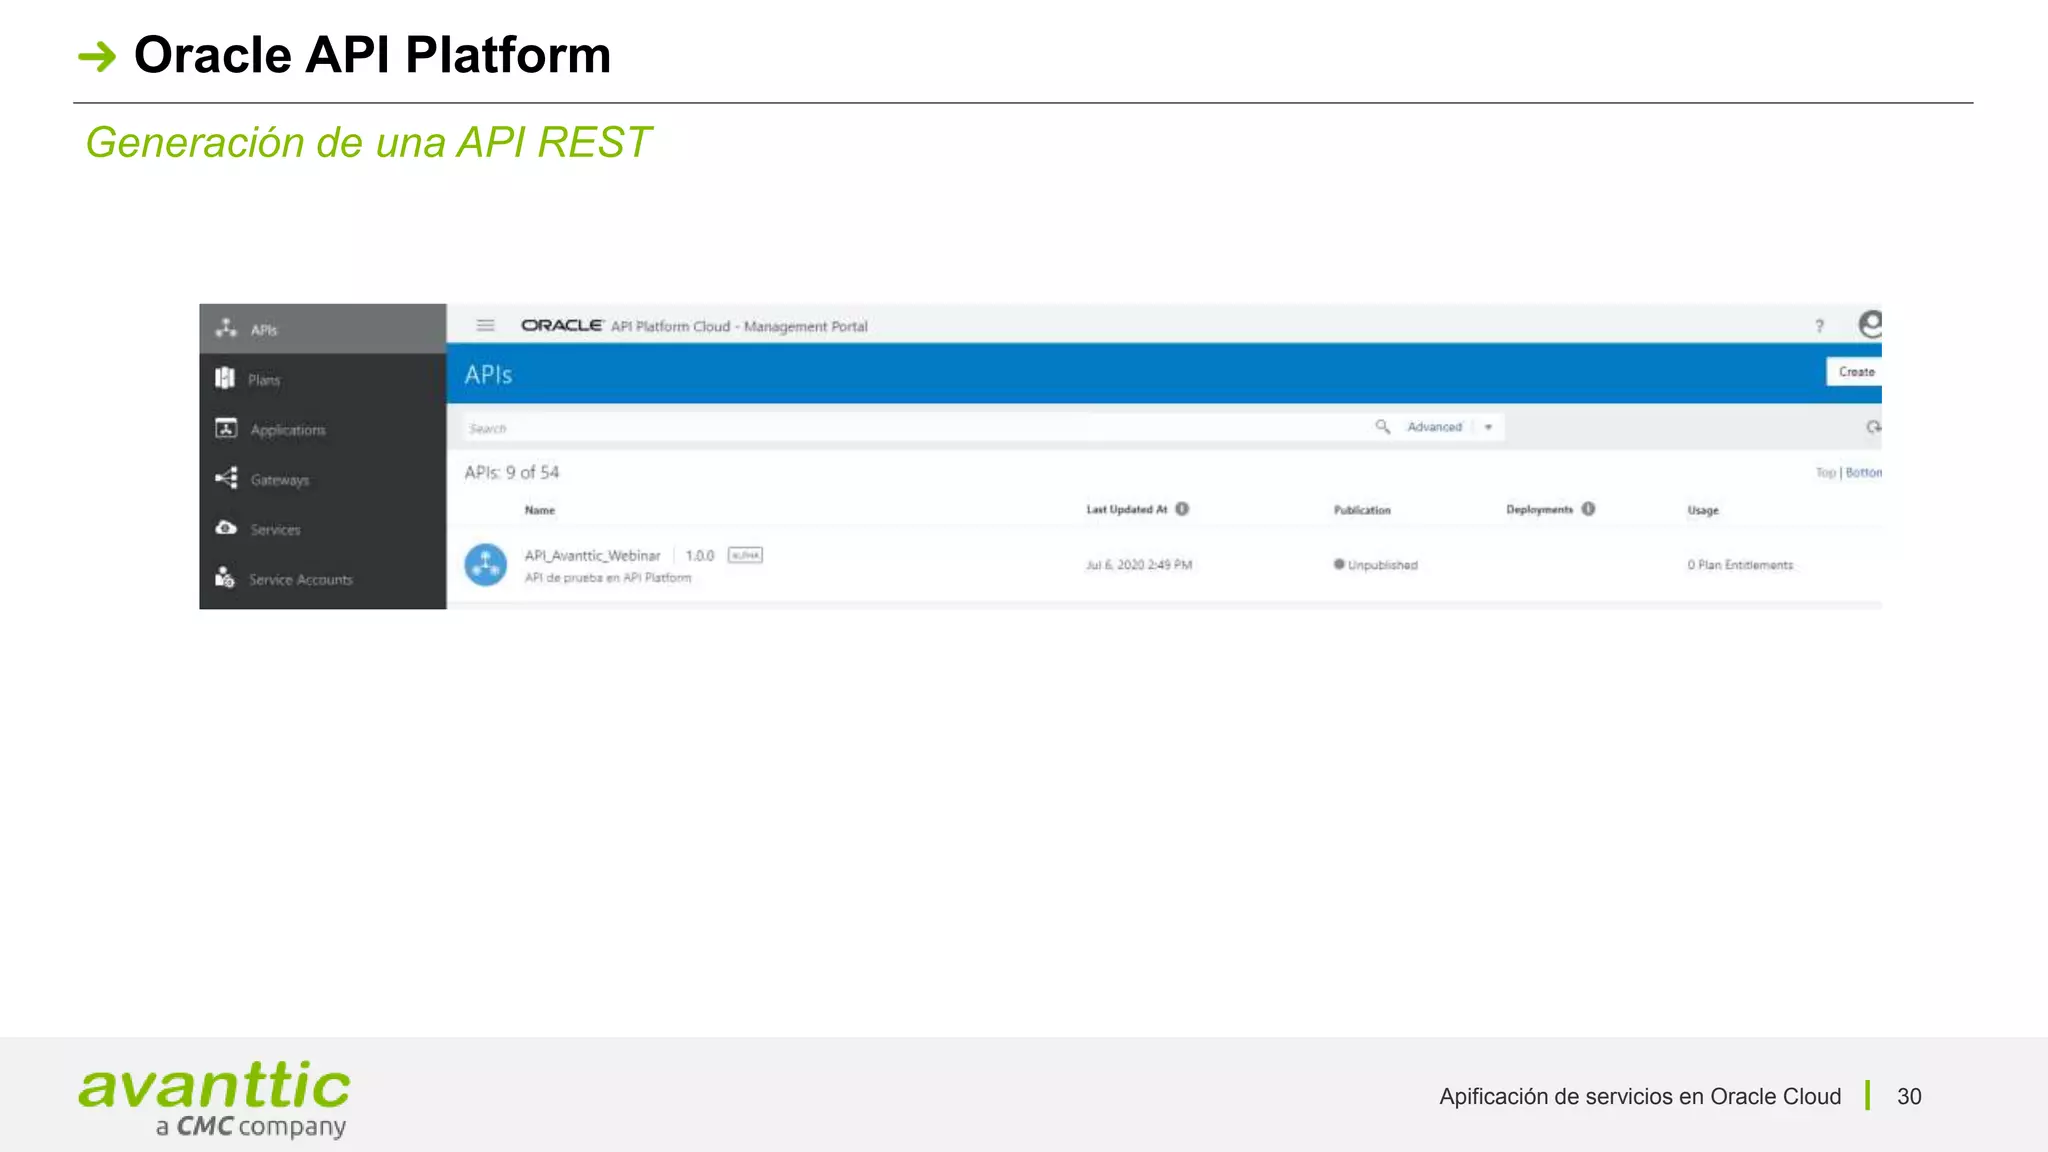Click the Plans map icon in sidebar
Image resolution: width=2048 pixels, height=1152 pixels.
coord(225,378)
